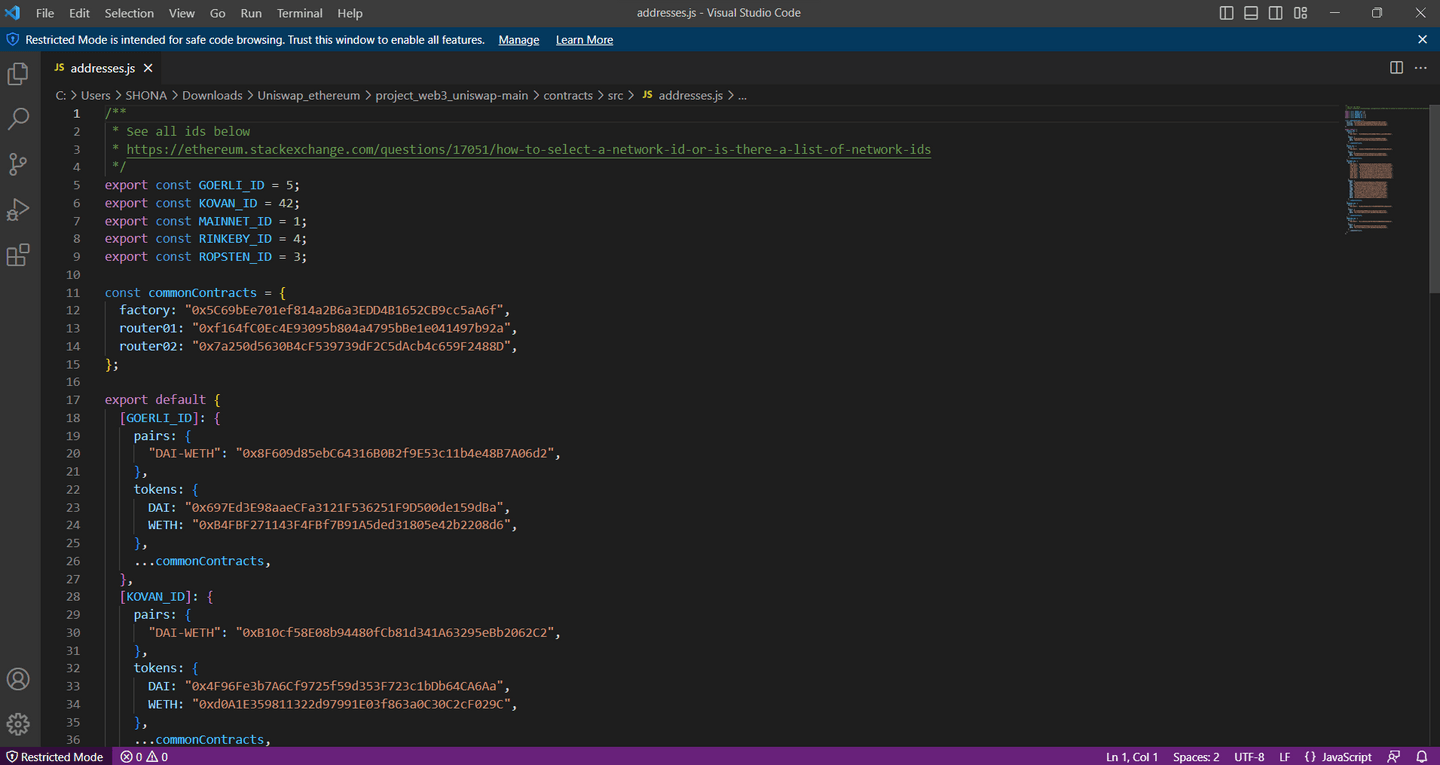Select the addresses.js tab
Screen dimensions: 1440x765
[103, 68]
